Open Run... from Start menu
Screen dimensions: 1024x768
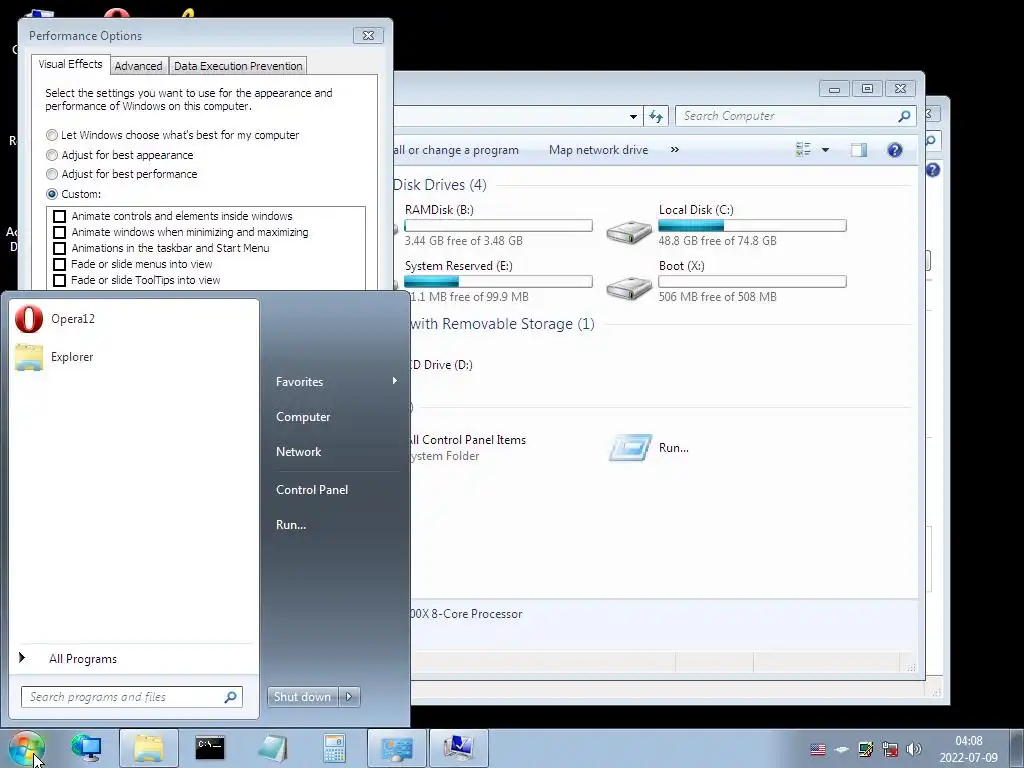pos(291,524)
